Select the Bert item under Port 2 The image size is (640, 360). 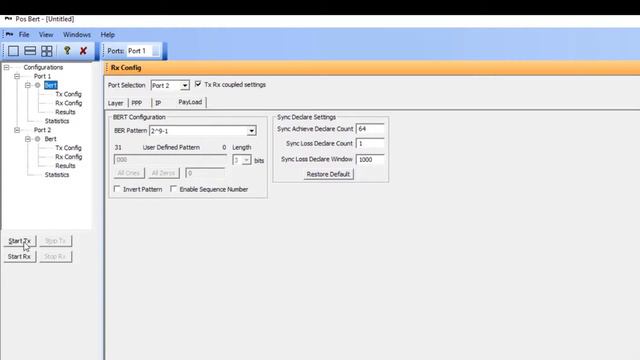coord(51,139)
